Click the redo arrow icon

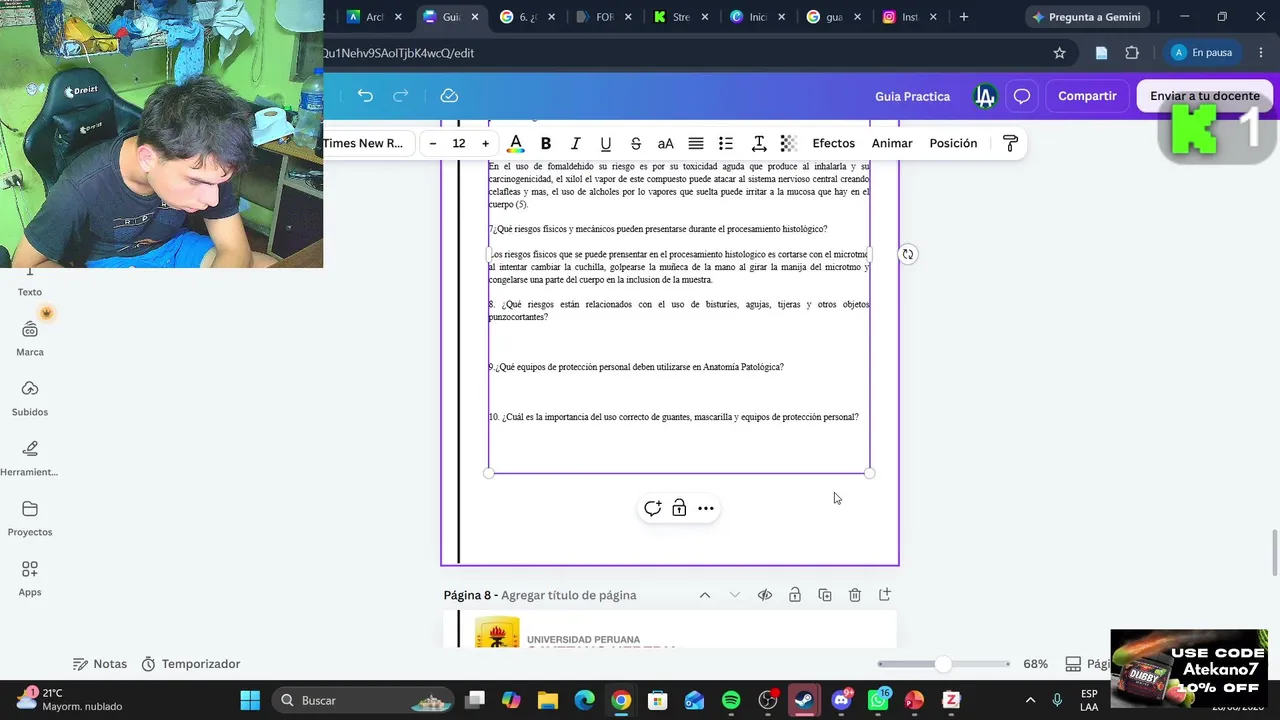click(x=401, y=96)
